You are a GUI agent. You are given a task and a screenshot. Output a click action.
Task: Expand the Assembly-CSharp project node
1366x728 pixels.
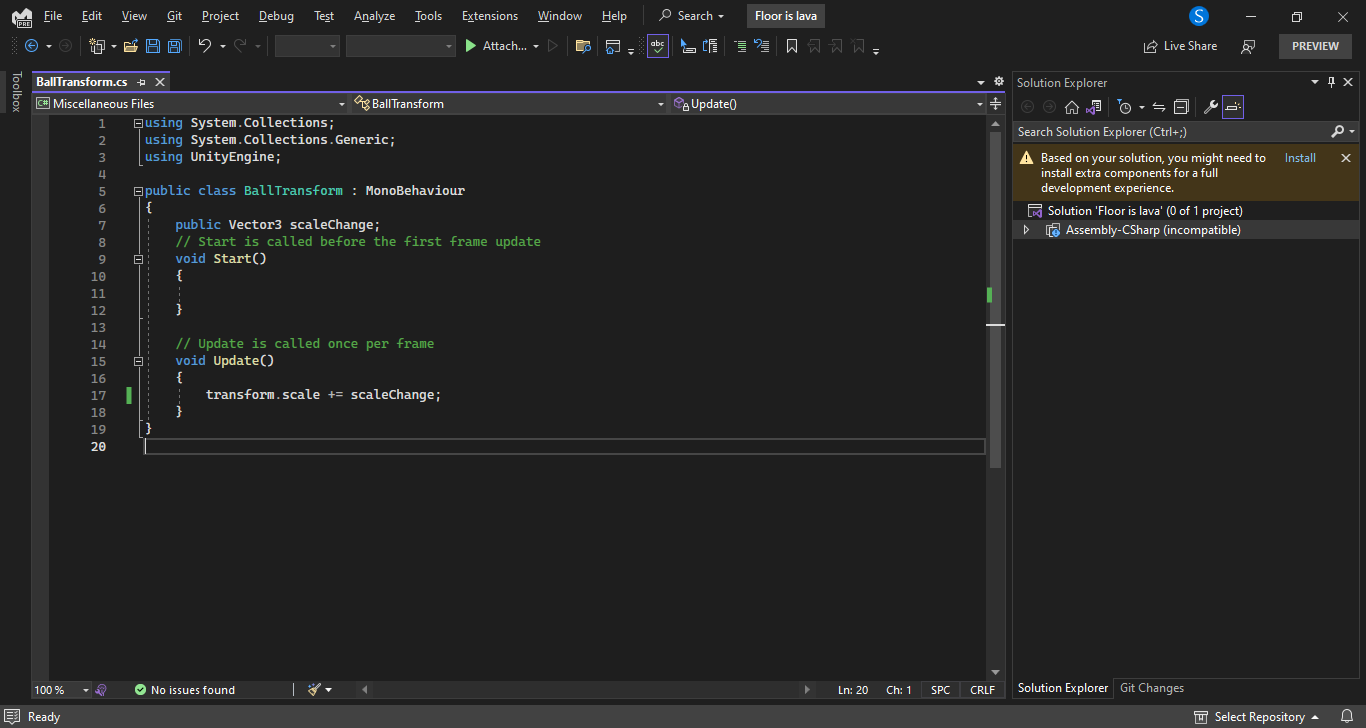click(1026, 230)
